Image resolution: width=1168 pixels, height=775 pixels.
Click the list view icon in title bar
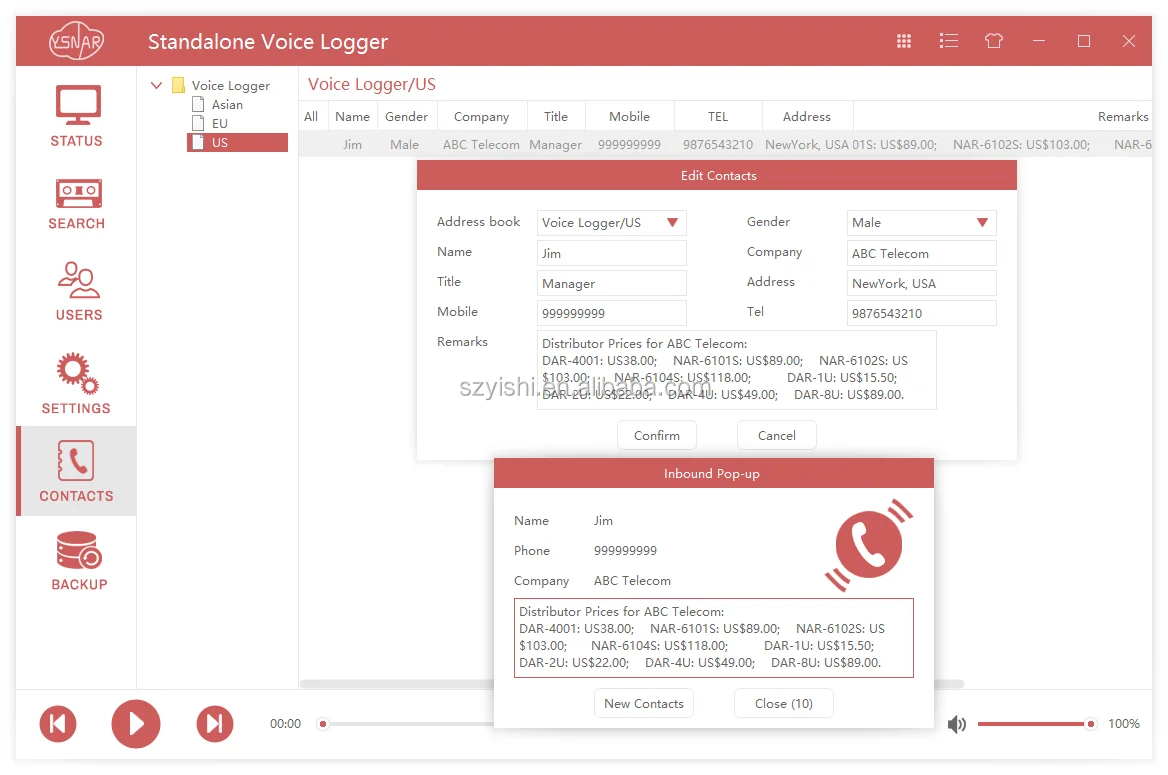click(x=948, y=41)
